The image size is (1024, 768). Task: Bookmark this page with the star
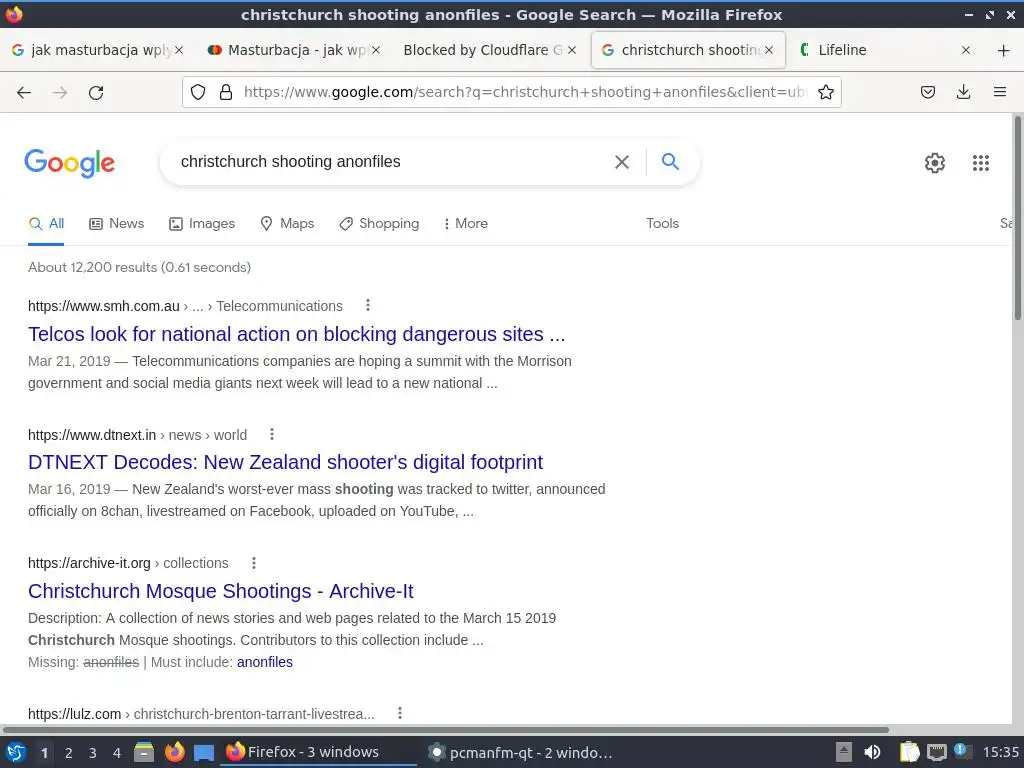(x=825, y=92)
